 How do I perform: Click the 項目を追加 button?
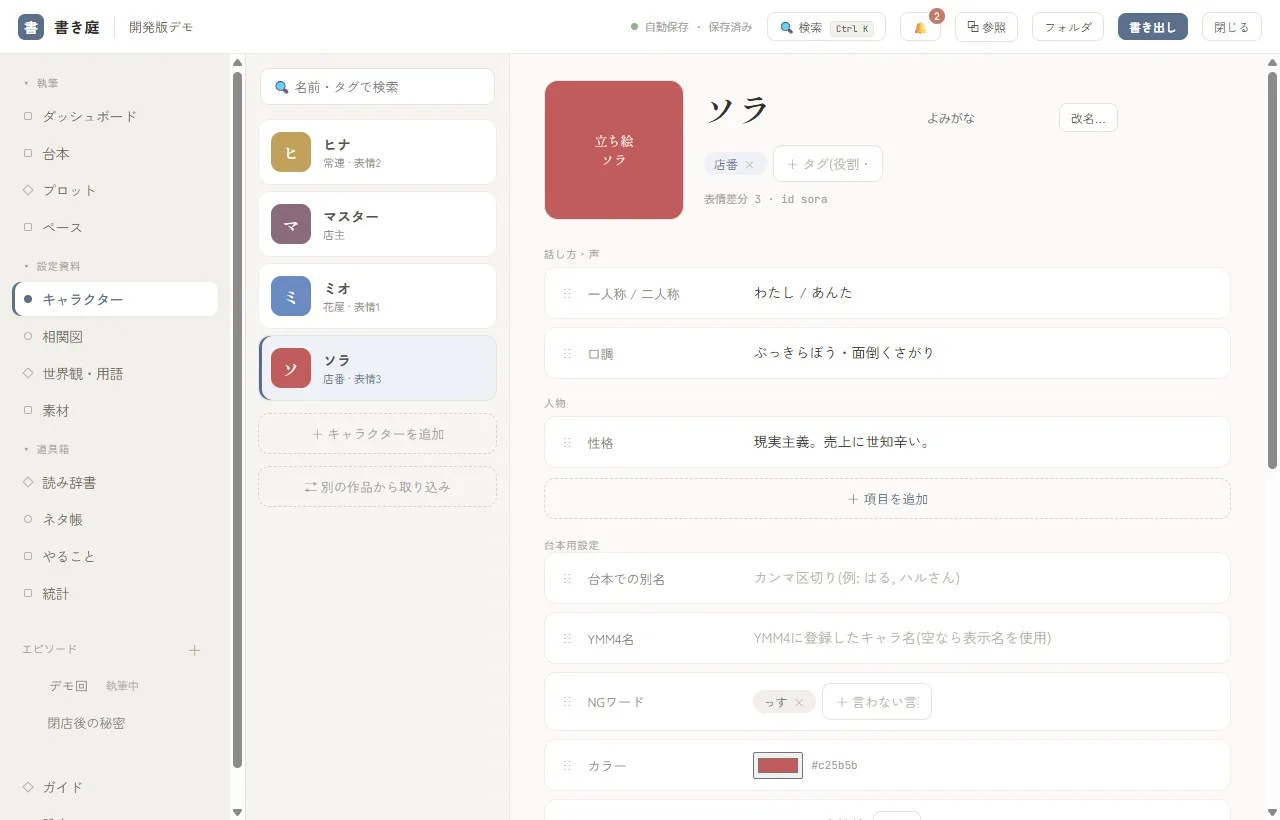point(887,498)
